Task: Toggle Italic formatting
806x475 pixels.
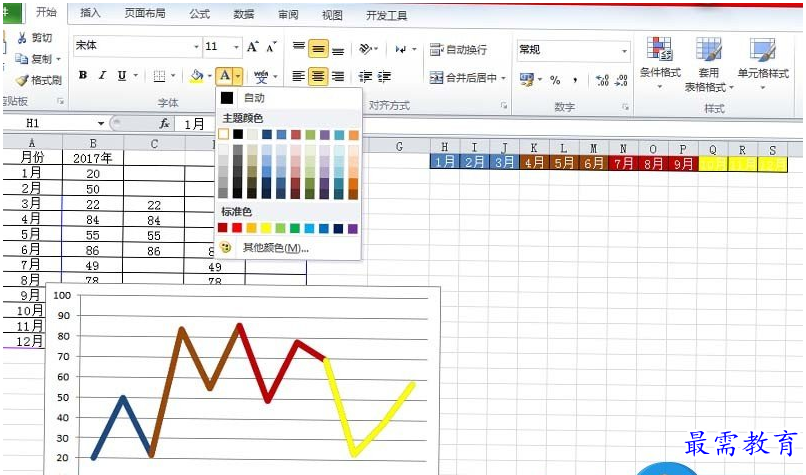Action: [102, 76]
